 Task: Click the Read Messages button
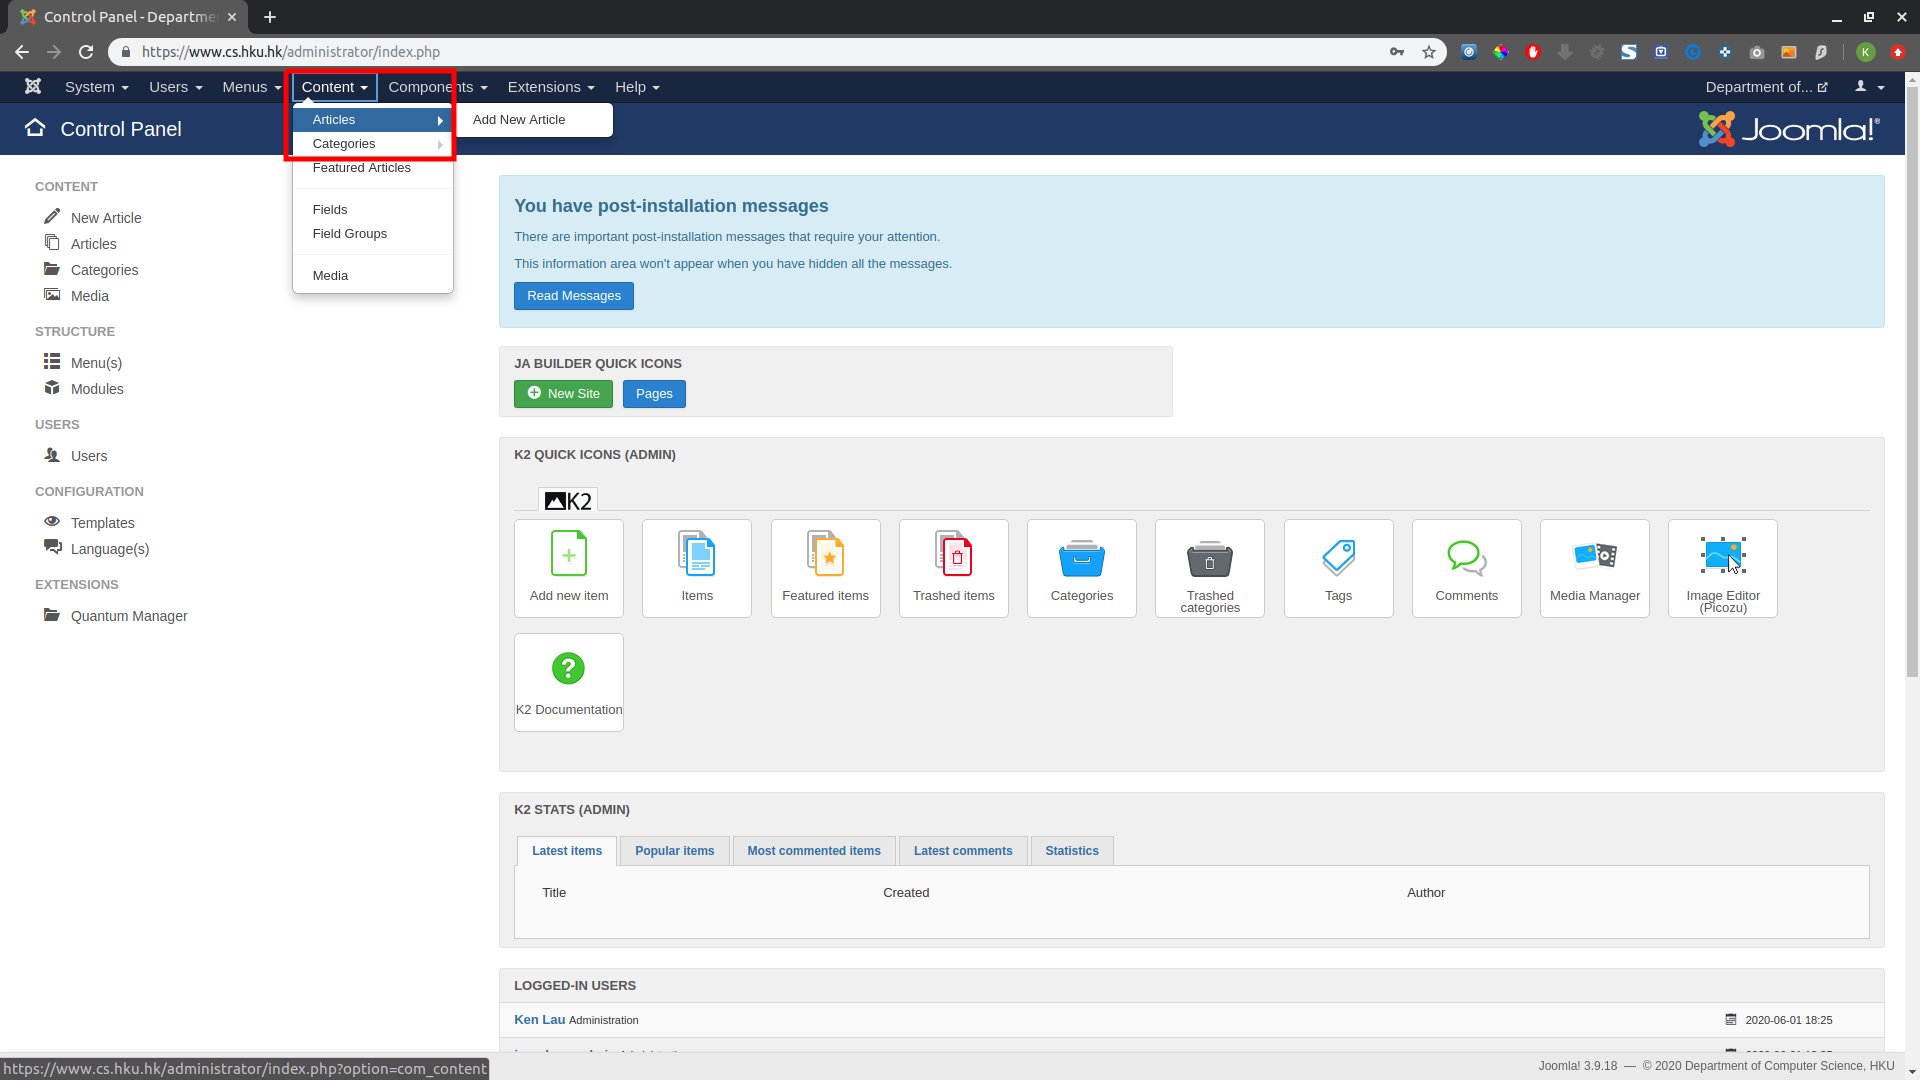[x=574, y=295]
